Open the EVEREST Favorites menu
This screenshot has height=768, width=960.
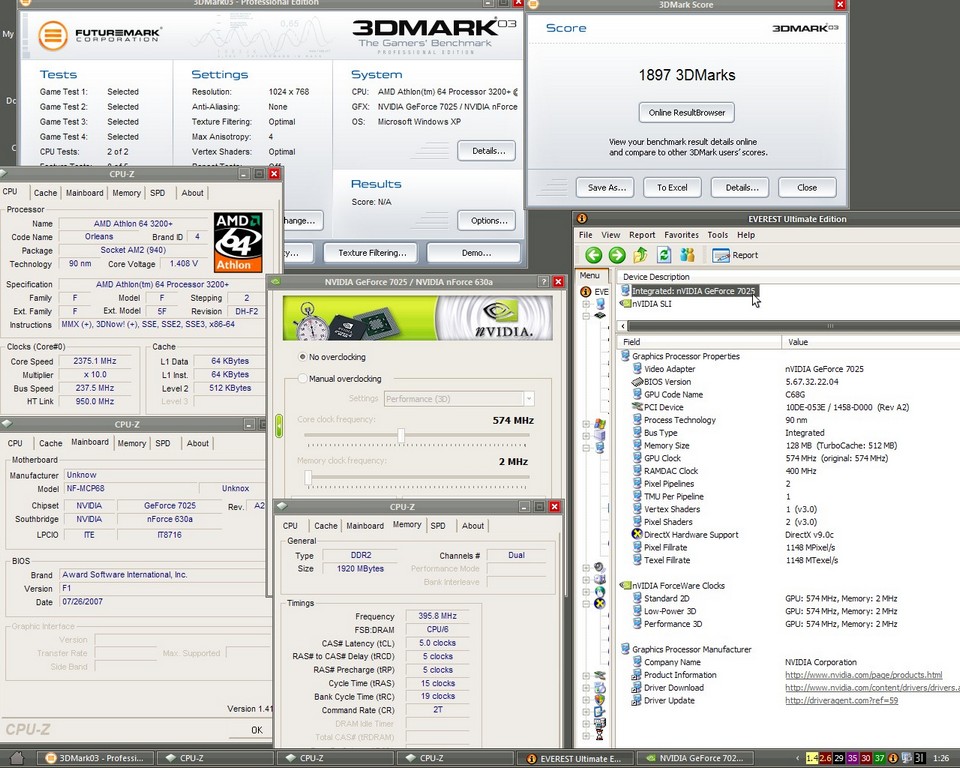(681, 235)
